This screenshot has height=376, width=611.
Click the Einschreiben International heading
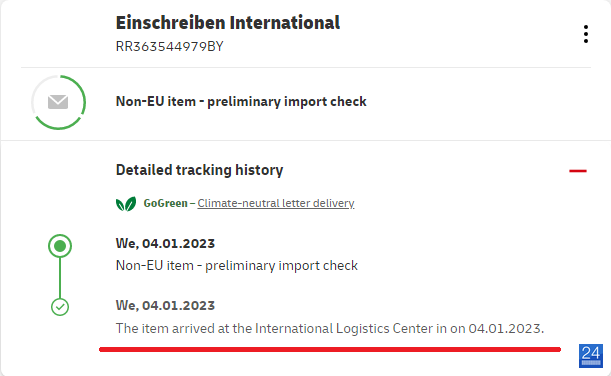pos(228,22)
